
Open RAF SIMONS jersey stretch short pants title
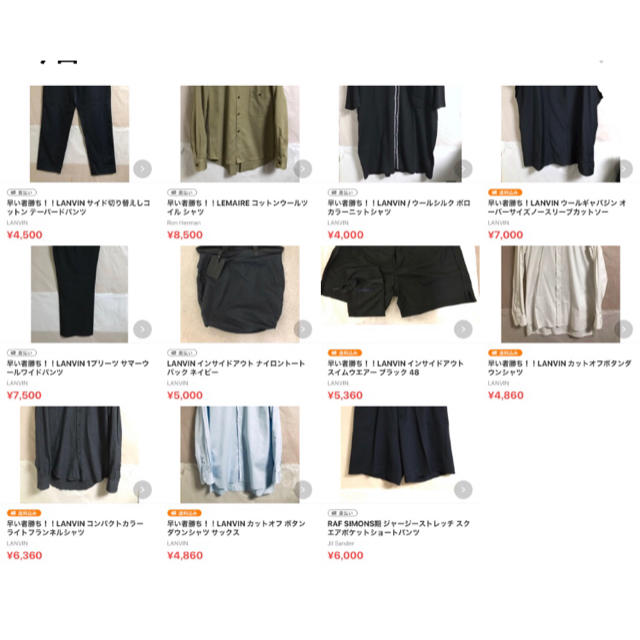[398, 528]
